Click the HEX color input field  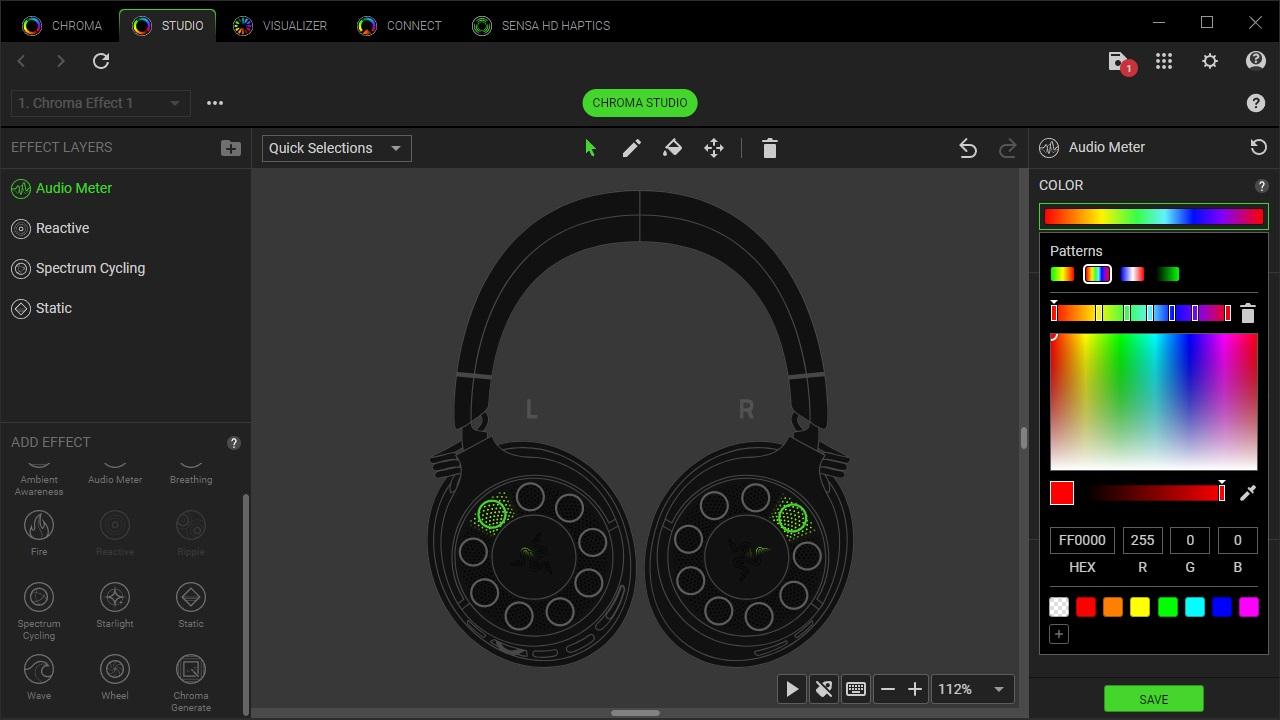click(x=1082, y=540)
